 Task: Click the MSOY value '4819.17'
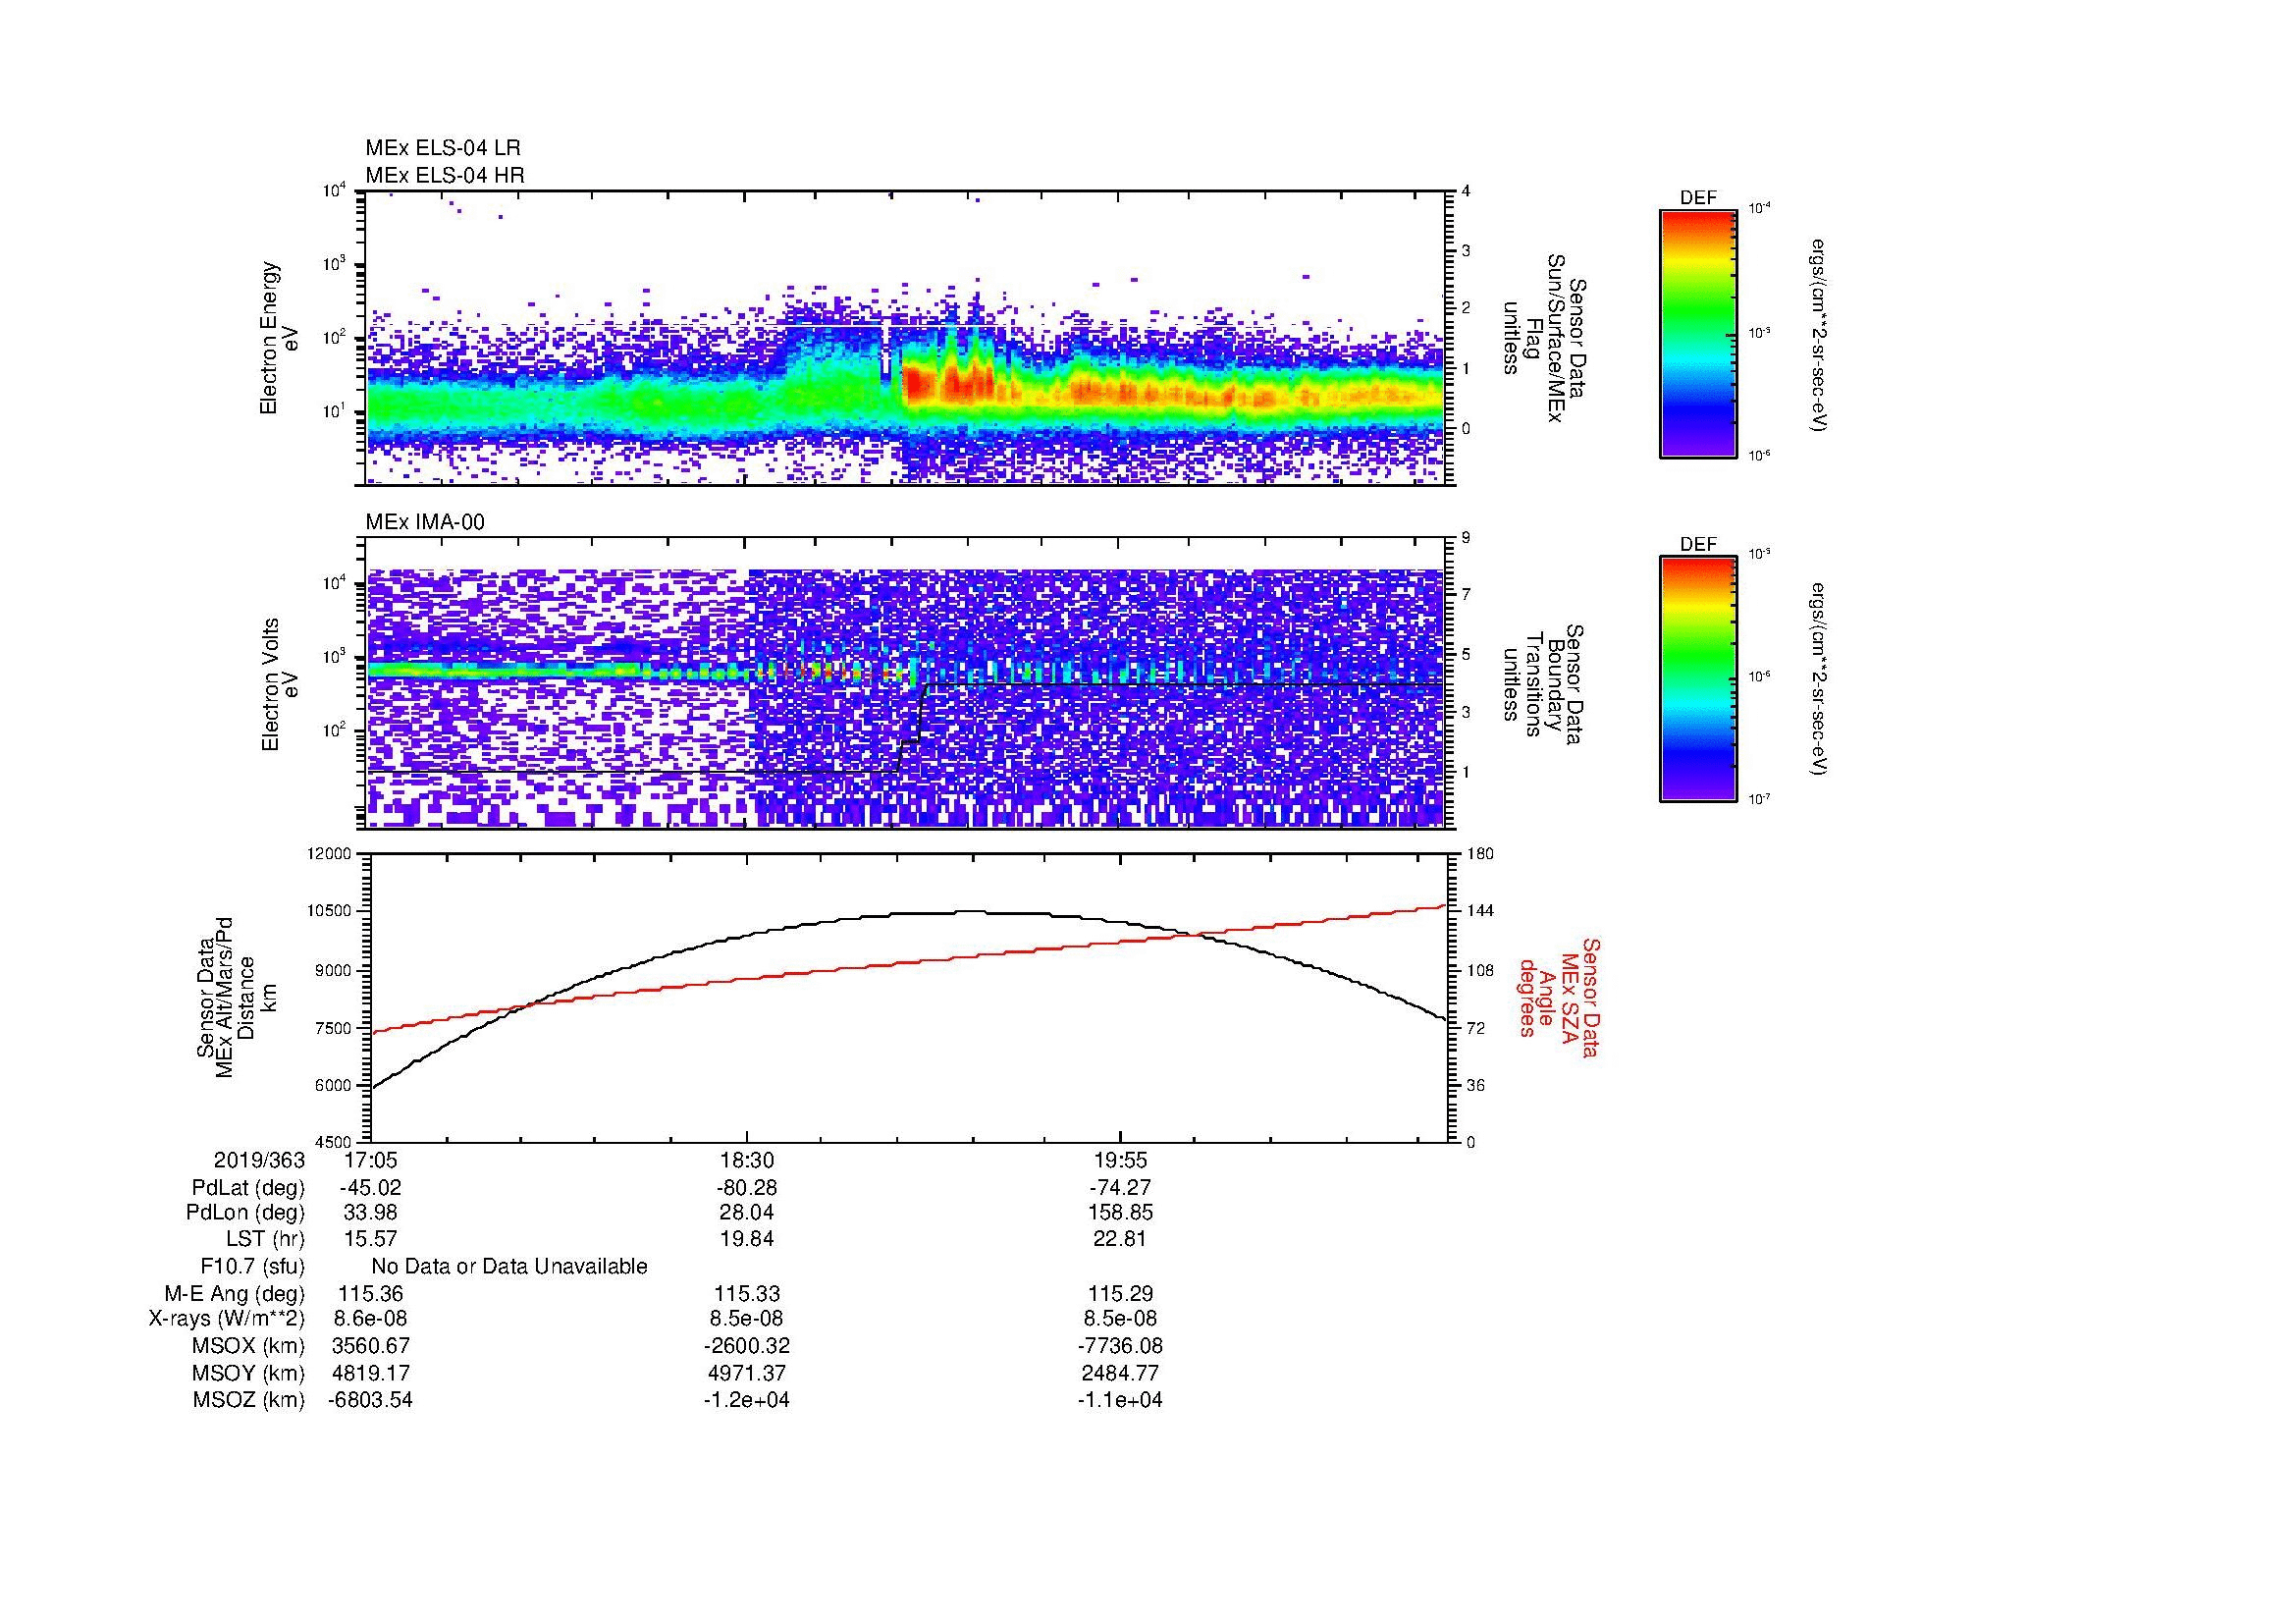click(371, 1374)
